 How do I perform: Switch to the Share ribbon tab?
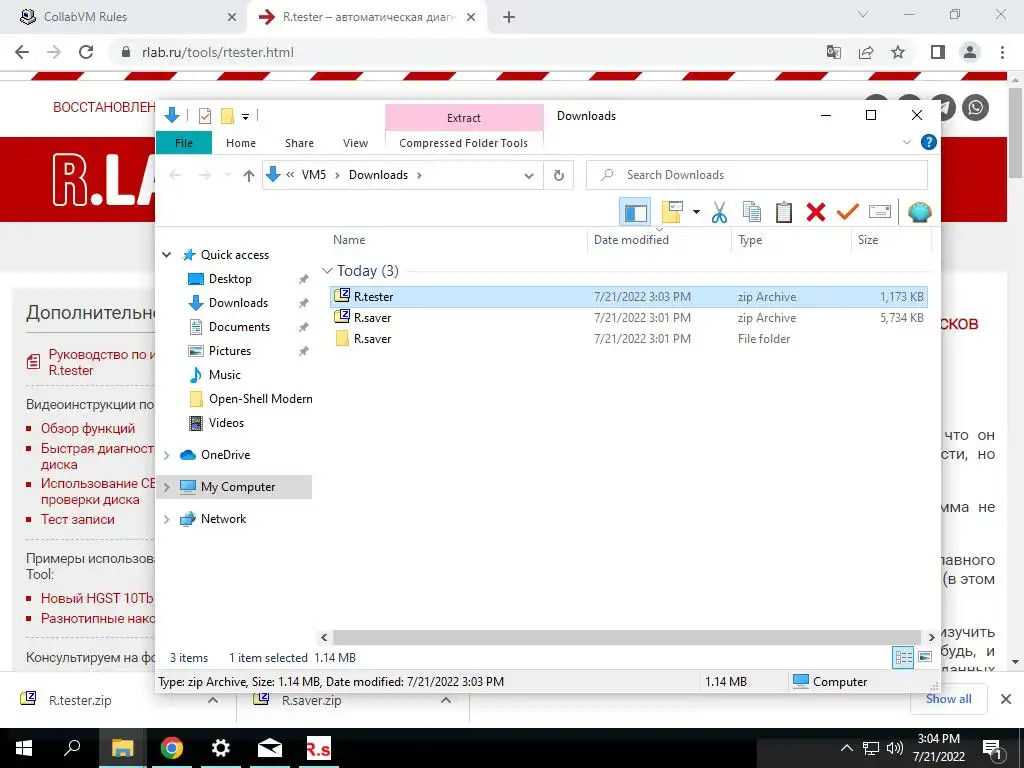pos(299,143)
